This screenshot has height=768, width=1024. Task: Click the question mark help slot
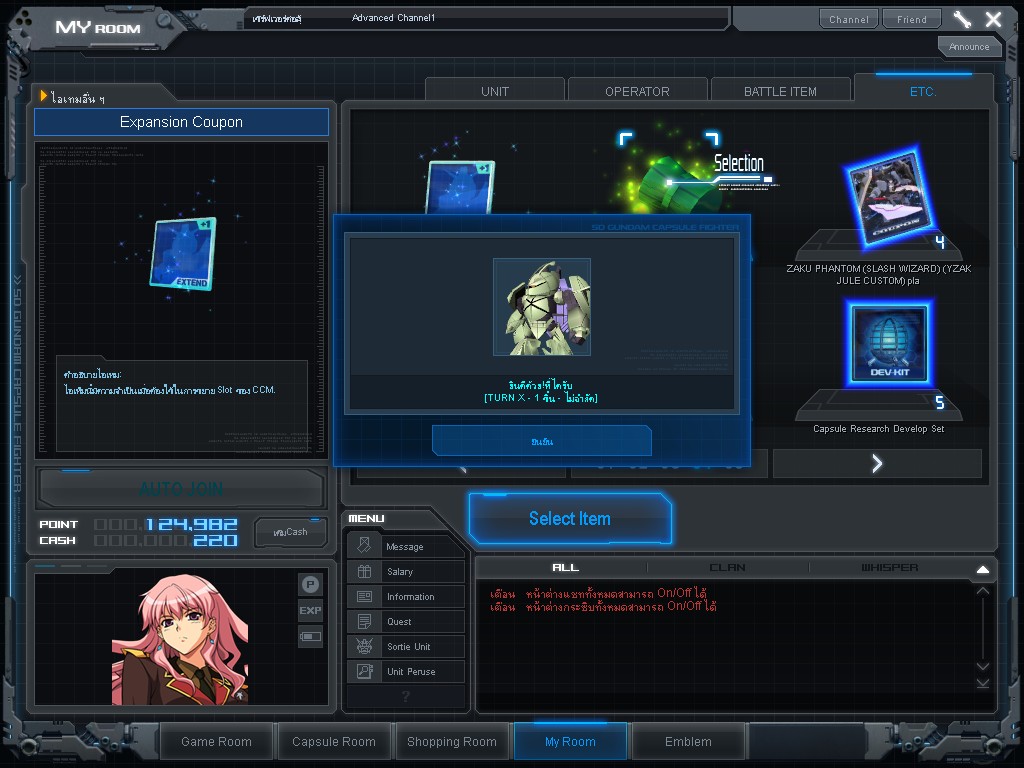406,696
